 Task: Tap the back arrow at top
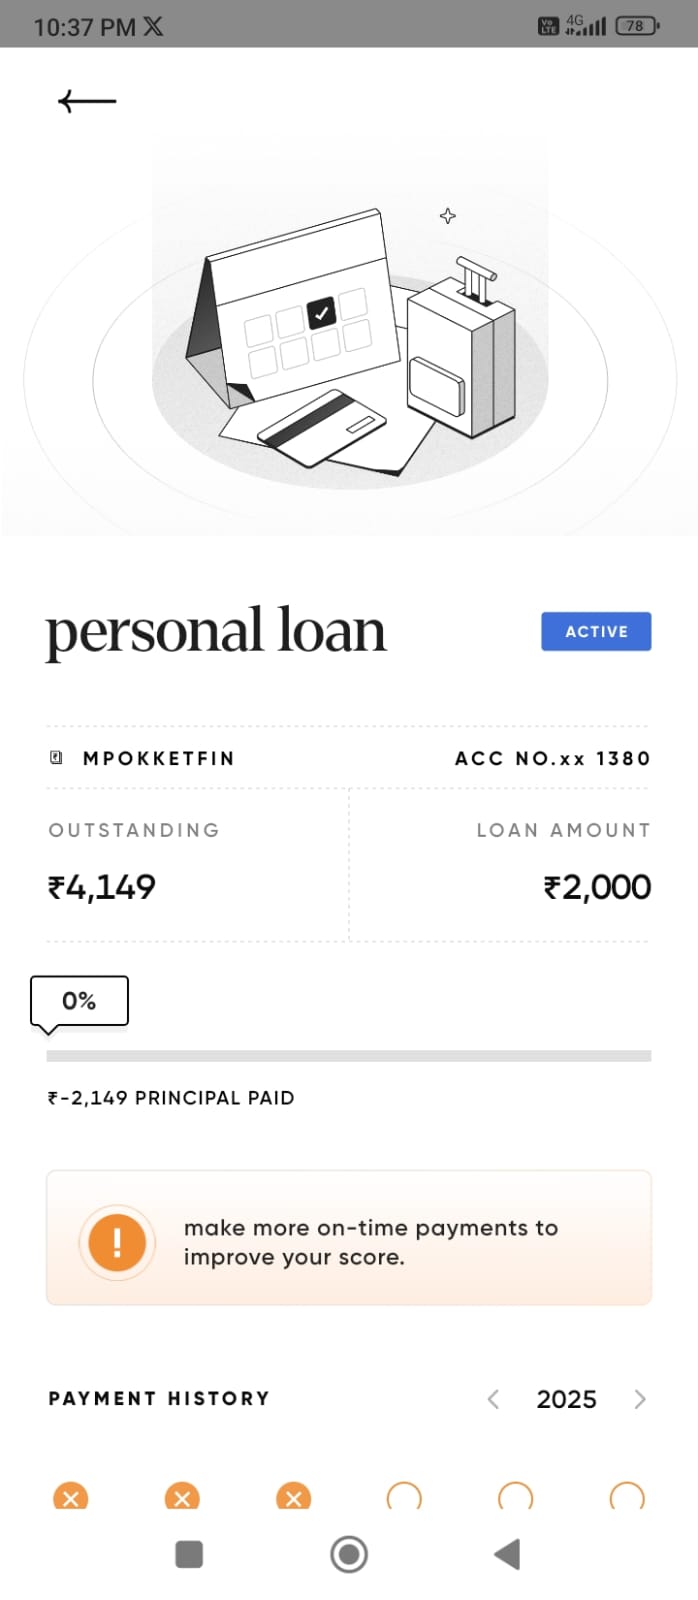tap(87, 101)
